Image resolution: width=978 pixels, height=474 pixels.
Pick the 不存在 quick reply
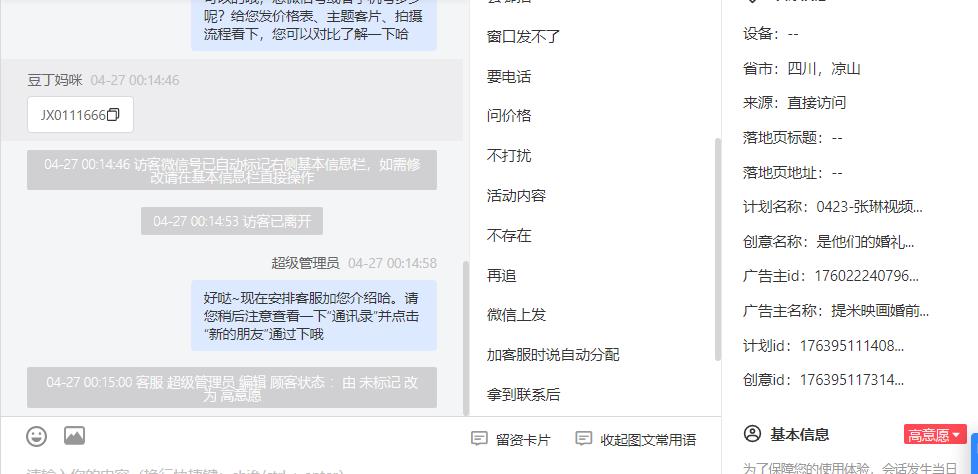click(x=509, y=236)
